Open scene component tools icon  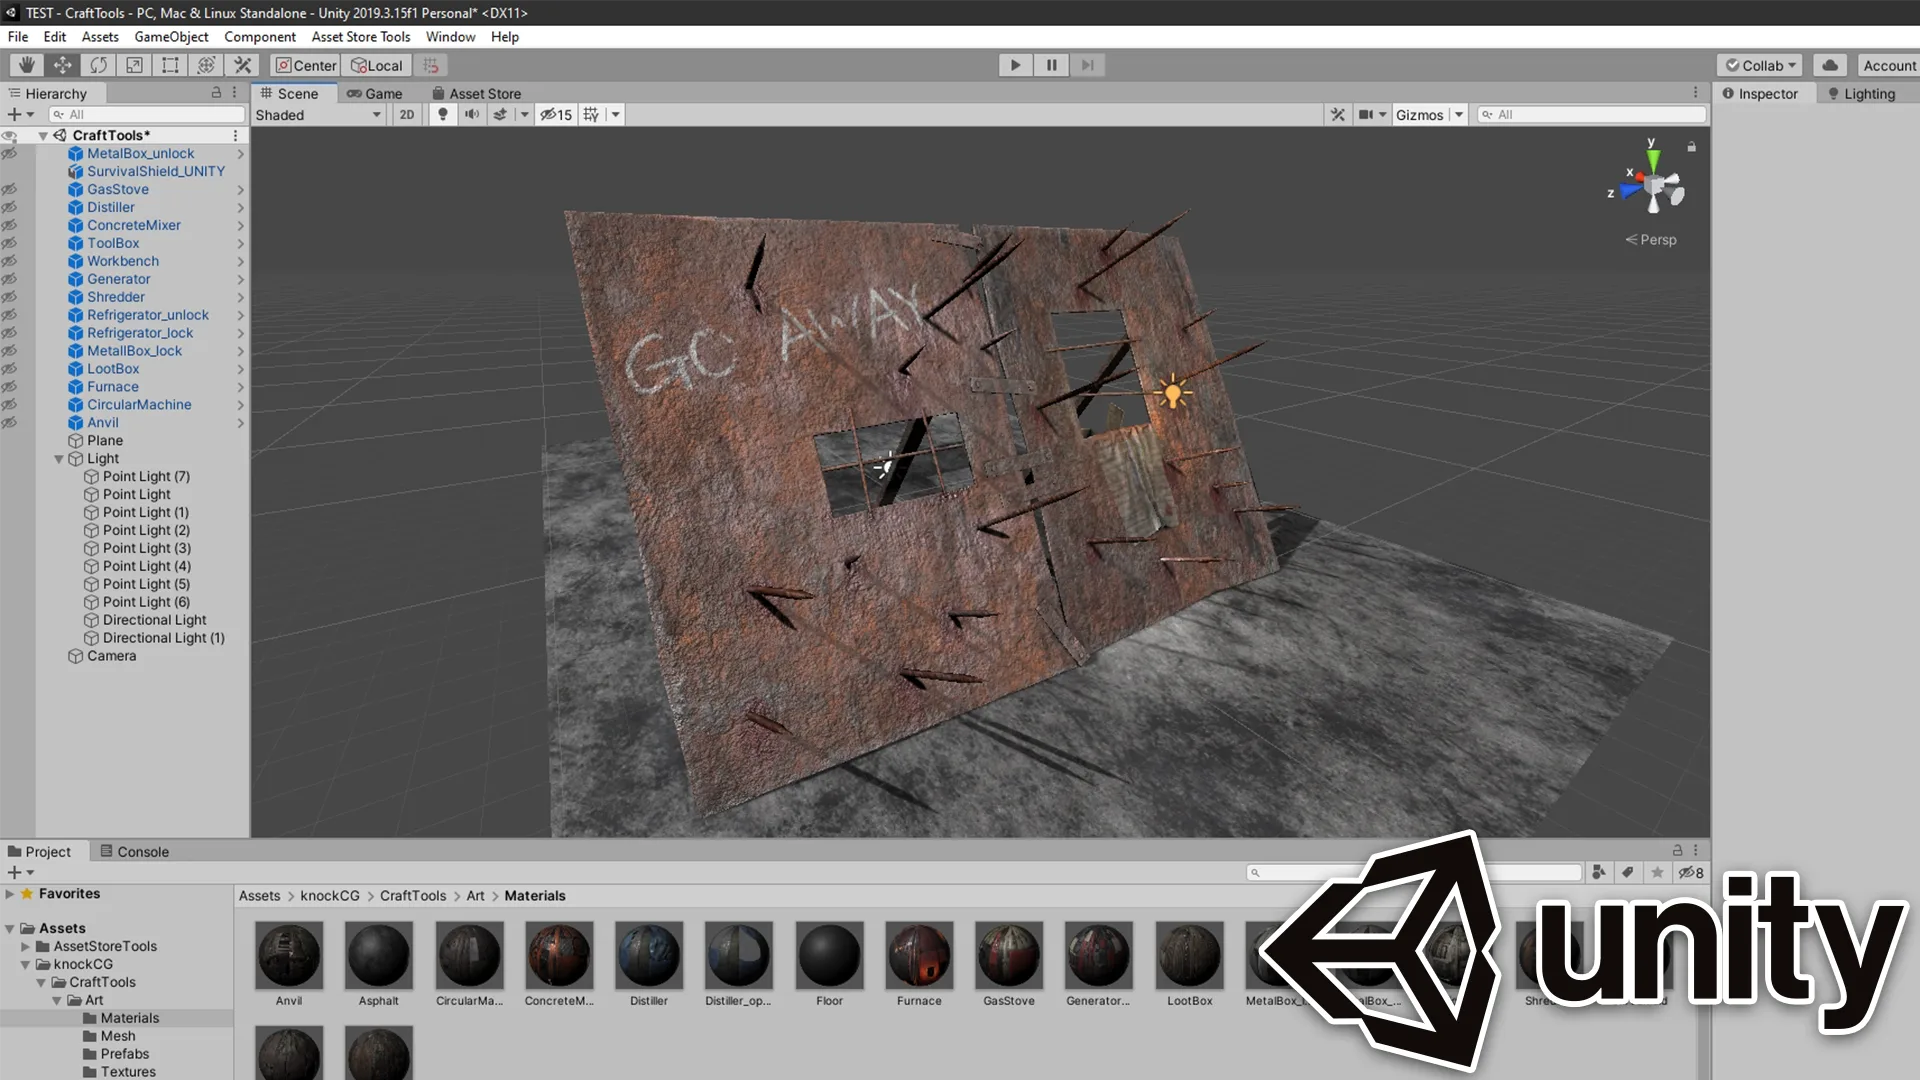(1338, 114)
